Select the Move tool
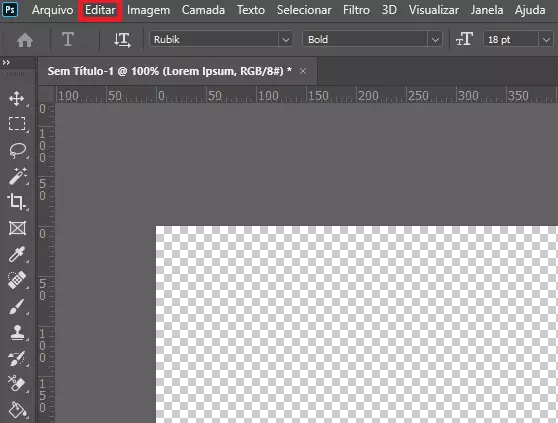Screen dimensions: 558x423 coord(17,99)
